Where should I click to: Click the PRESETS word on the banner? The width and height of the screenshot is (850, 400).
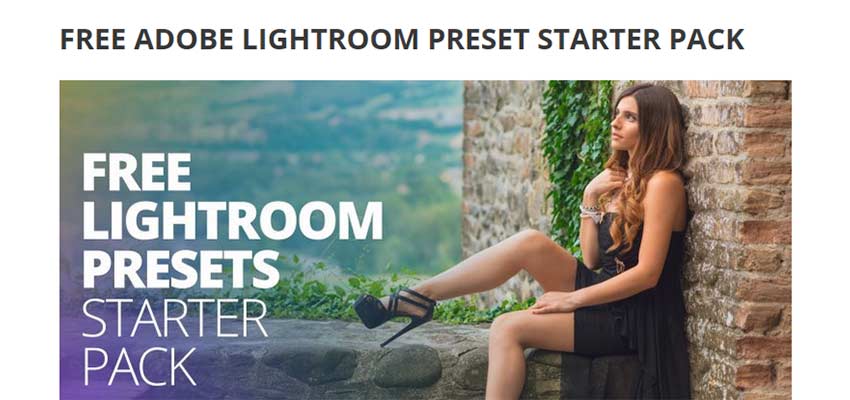point(181,269)
